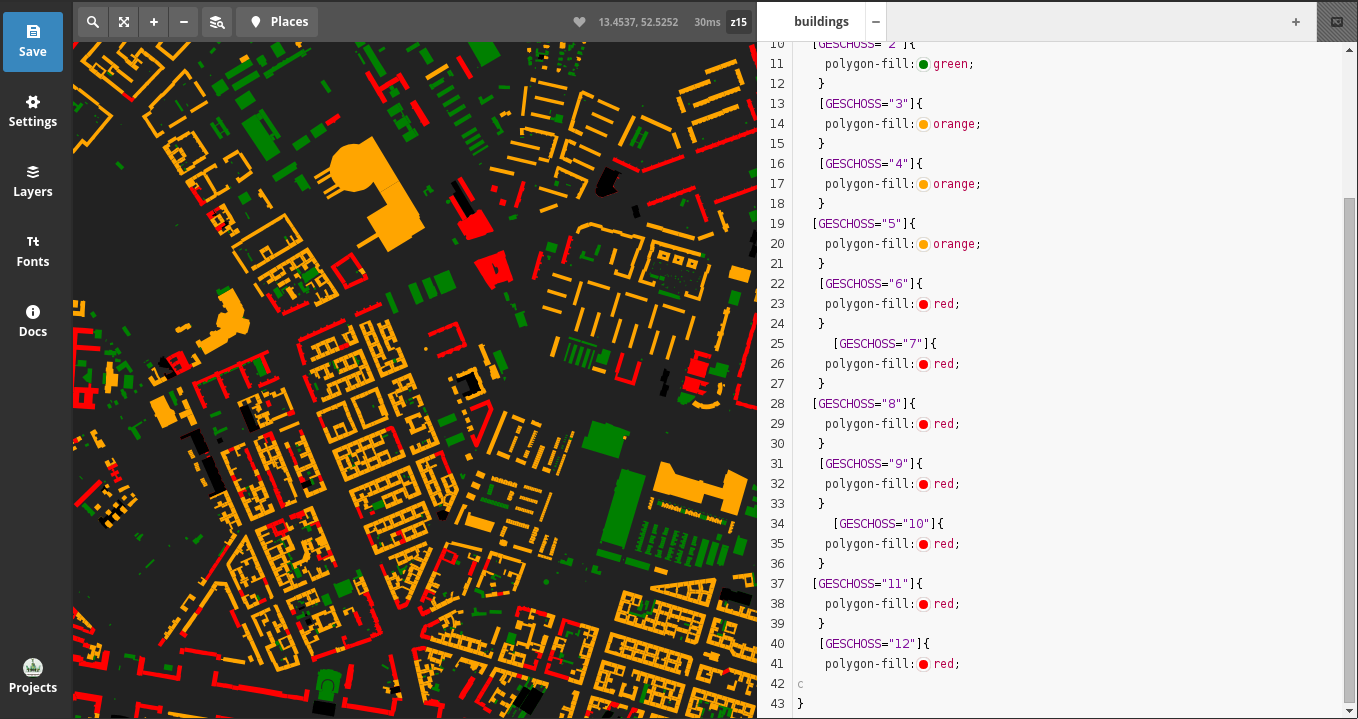Image resolution: width=1358 pixels, height=719 pixels.
Task: Place cursor on [GESCHOSS="9"] selector
Action: pyautogui.click(x=867, y=464)
